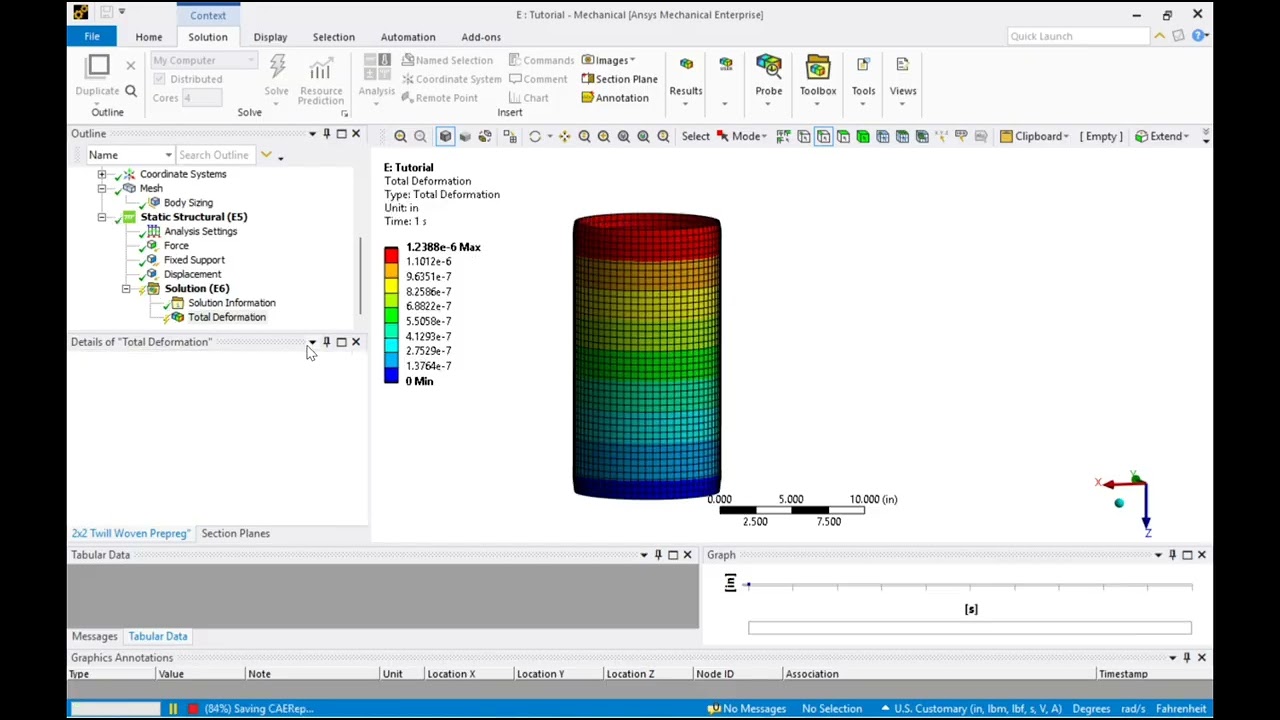Open the File menu

point(92,37)
